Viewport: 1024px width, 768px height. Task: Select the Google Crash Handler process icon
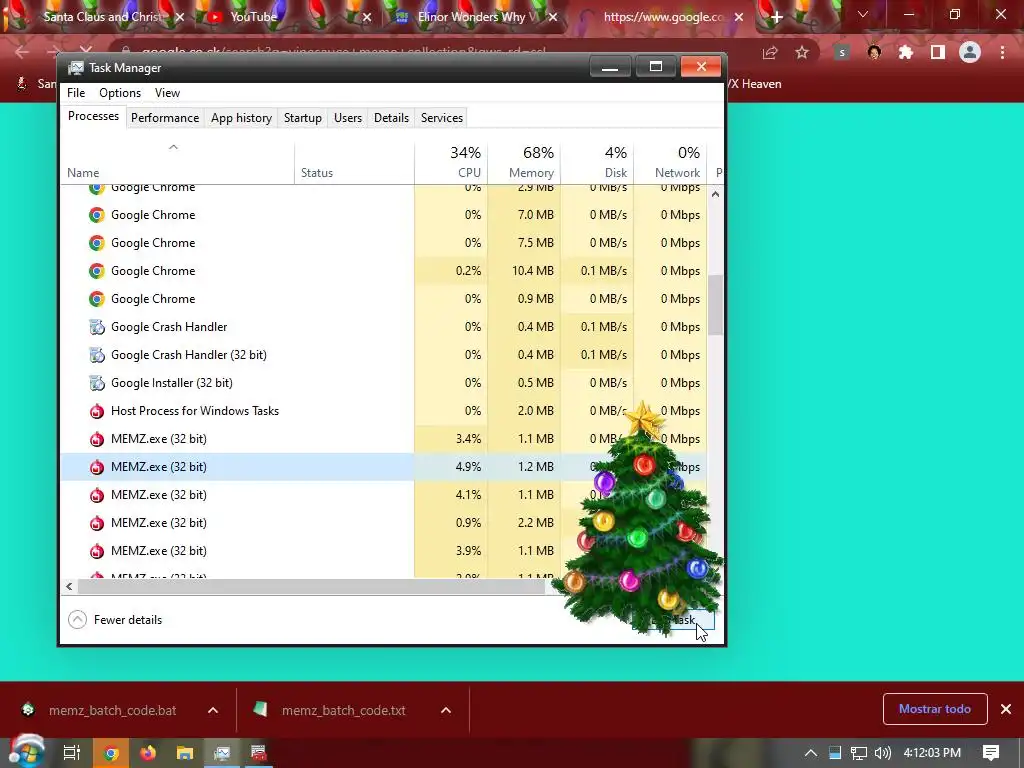(x=97, y=327)
